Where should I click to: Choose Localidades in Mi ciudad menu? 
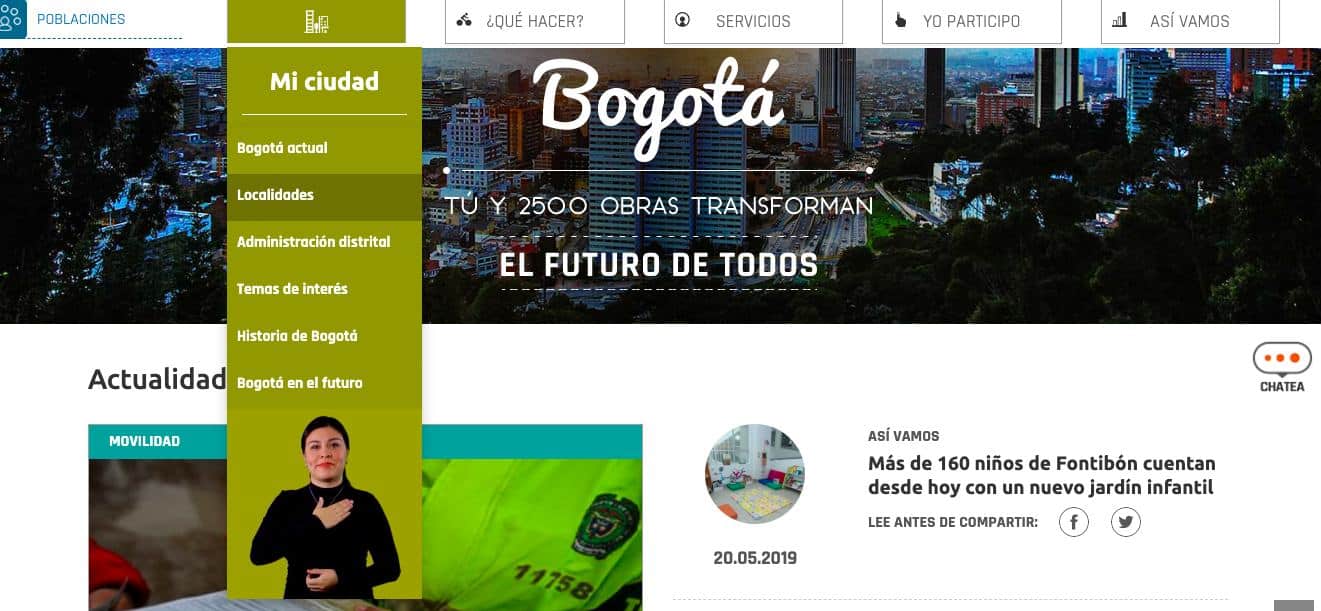275,195
